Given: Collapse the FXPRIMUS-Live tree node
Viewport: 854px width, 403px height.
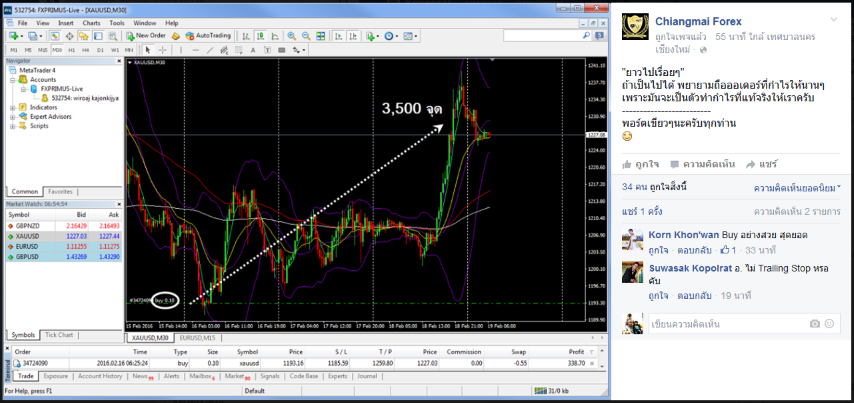Looking at the screenshot, I should point(24,89).
